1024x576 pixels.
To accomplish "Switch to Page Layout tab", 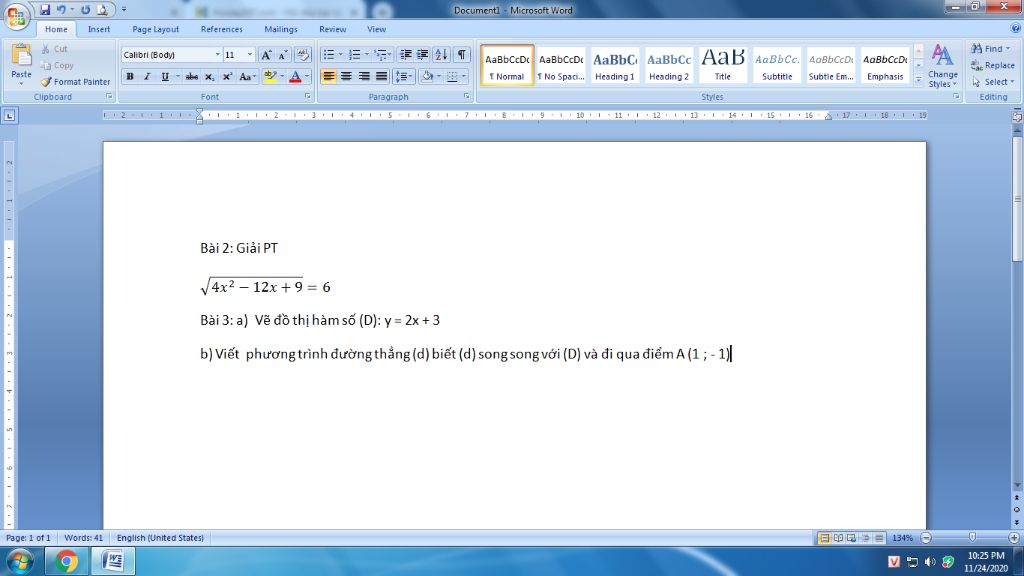I will (x=155, y=29).
